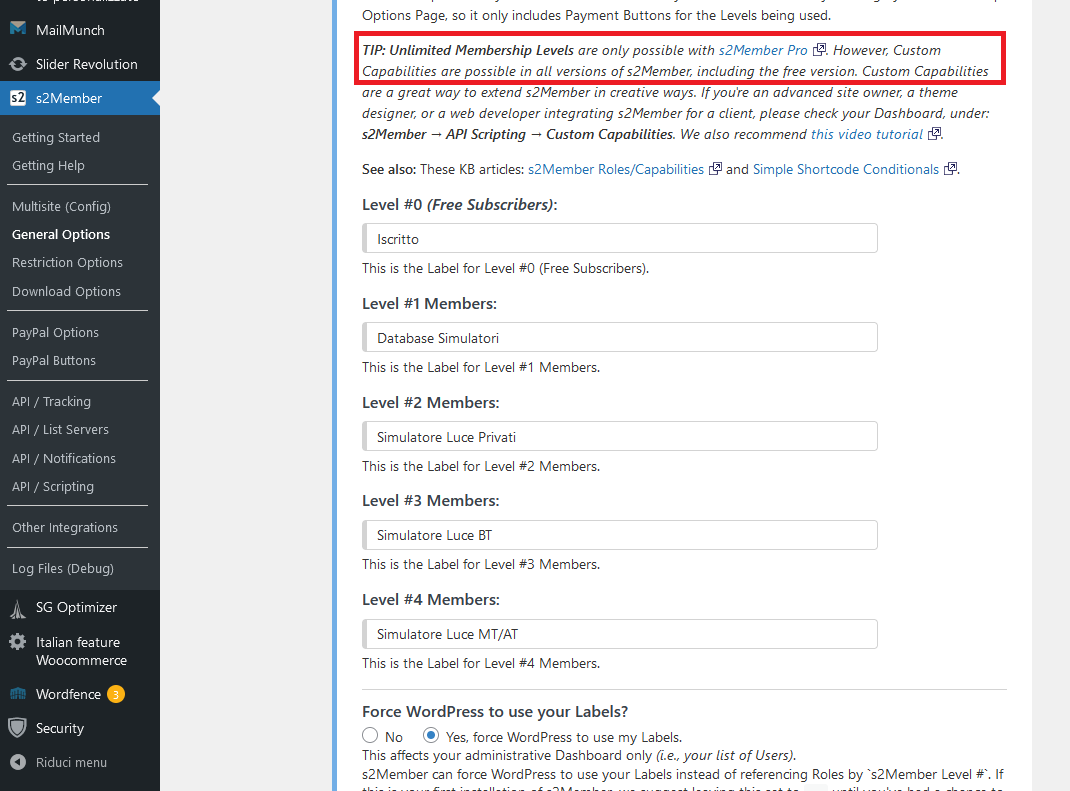The height and width of the screenshot is (791, 1070).
Task: Edit Level #2 field Simulatore Luce Privati
Action: (x=620, y=436)
